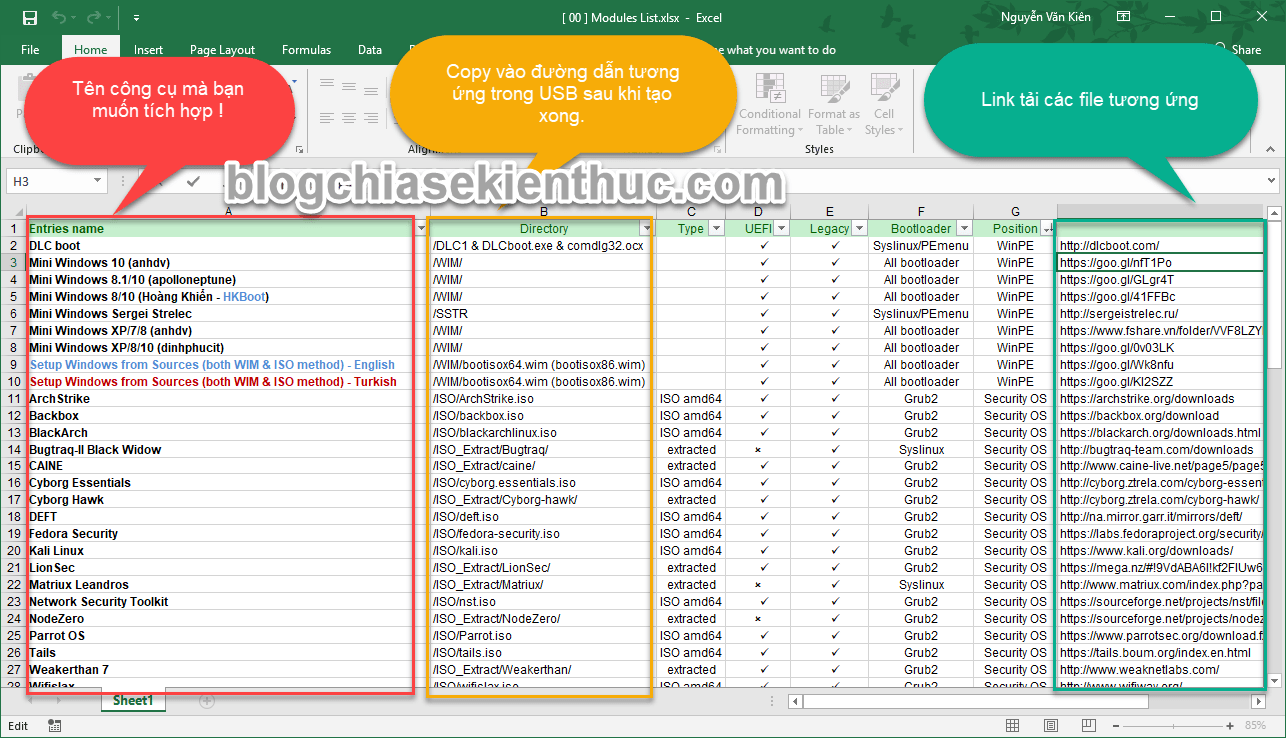Select row header 14
The width and height of the screenshot is (1286, 738).
[x=13, y=450]
